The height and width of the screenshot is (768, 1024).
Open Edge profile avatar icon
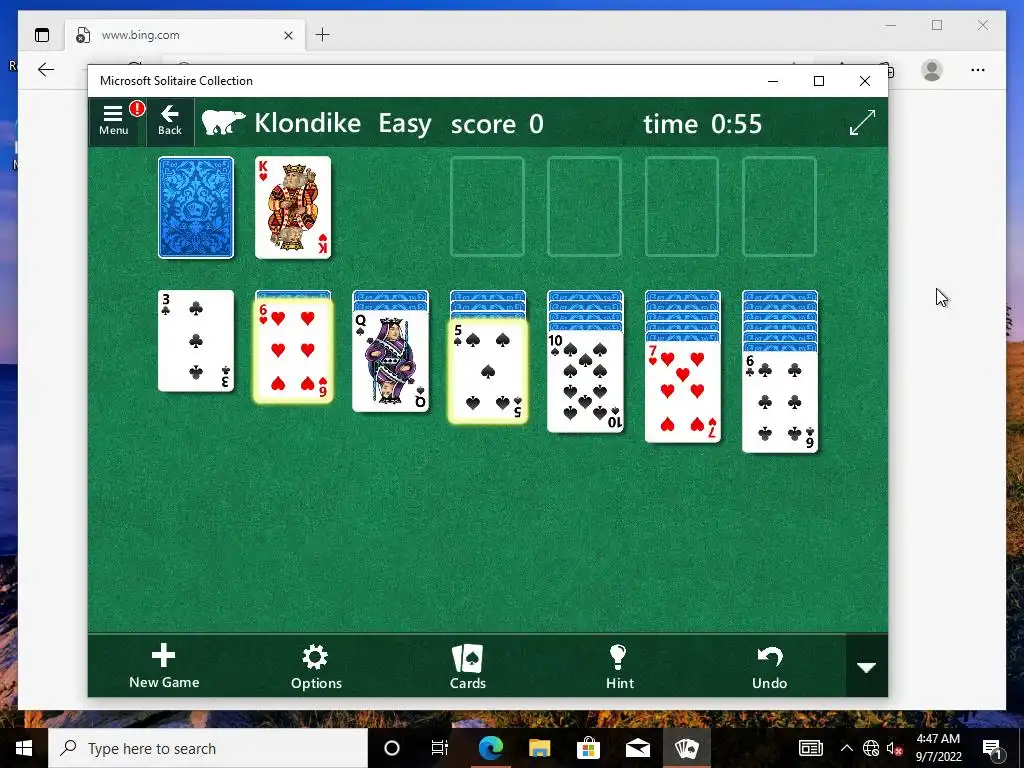(932, 70)
